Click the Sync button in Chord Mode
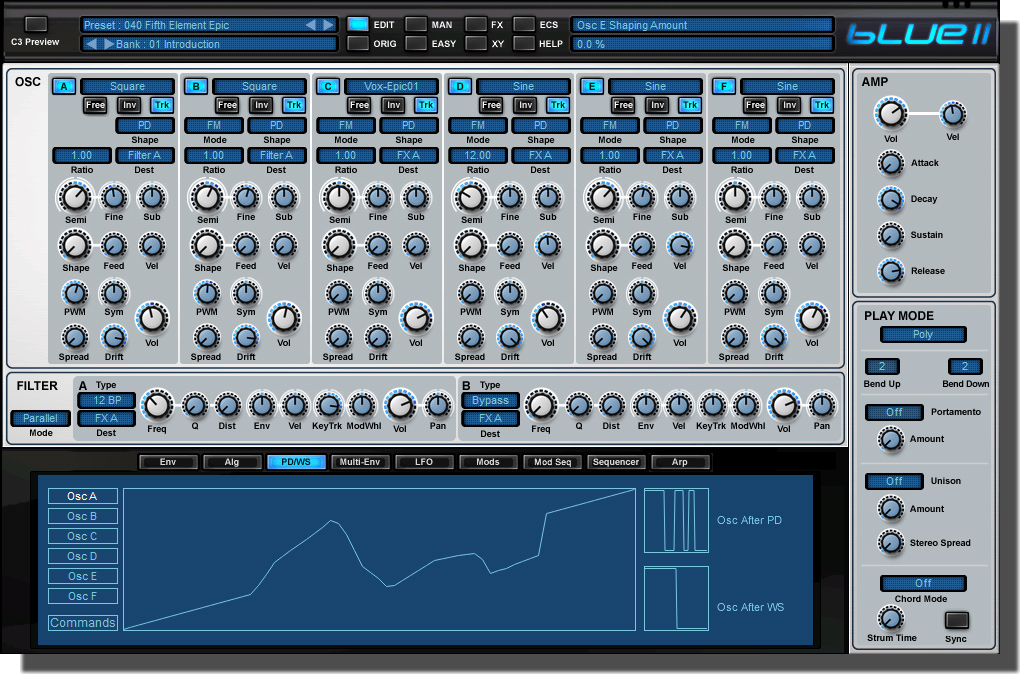Image resolution: width=1020 pixels, height=674 pixels. click(x=956, y=619)
